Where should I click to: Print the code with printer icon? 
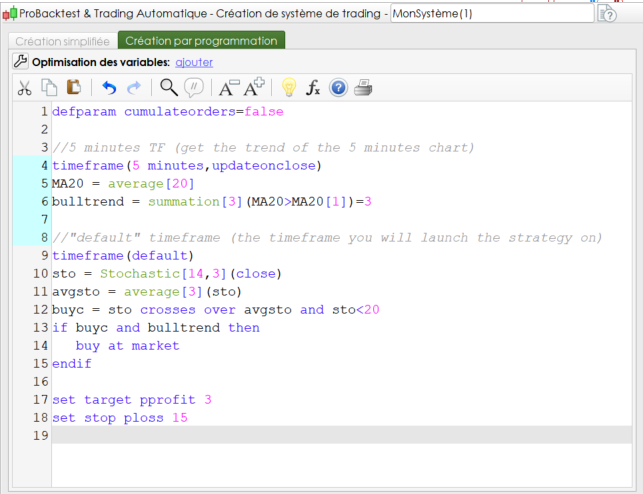tap(363, 88)
